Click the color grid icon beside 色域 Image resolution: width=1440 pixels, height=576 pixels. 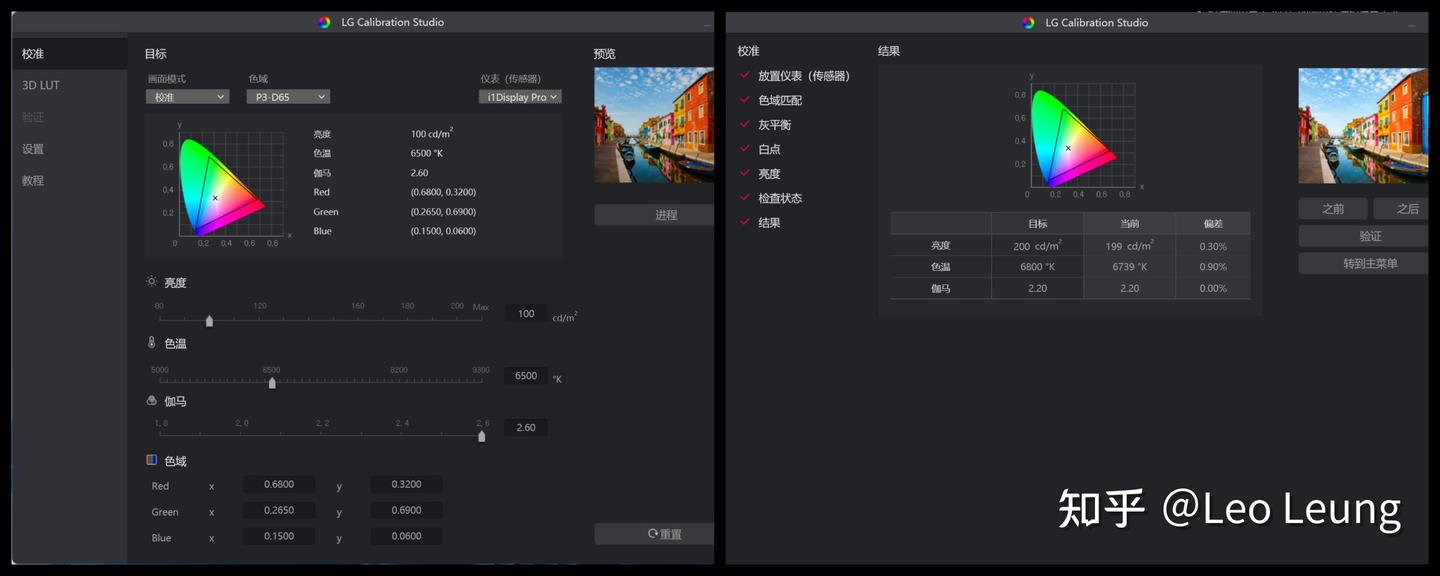pyautogui.click(x=150, y=461)
